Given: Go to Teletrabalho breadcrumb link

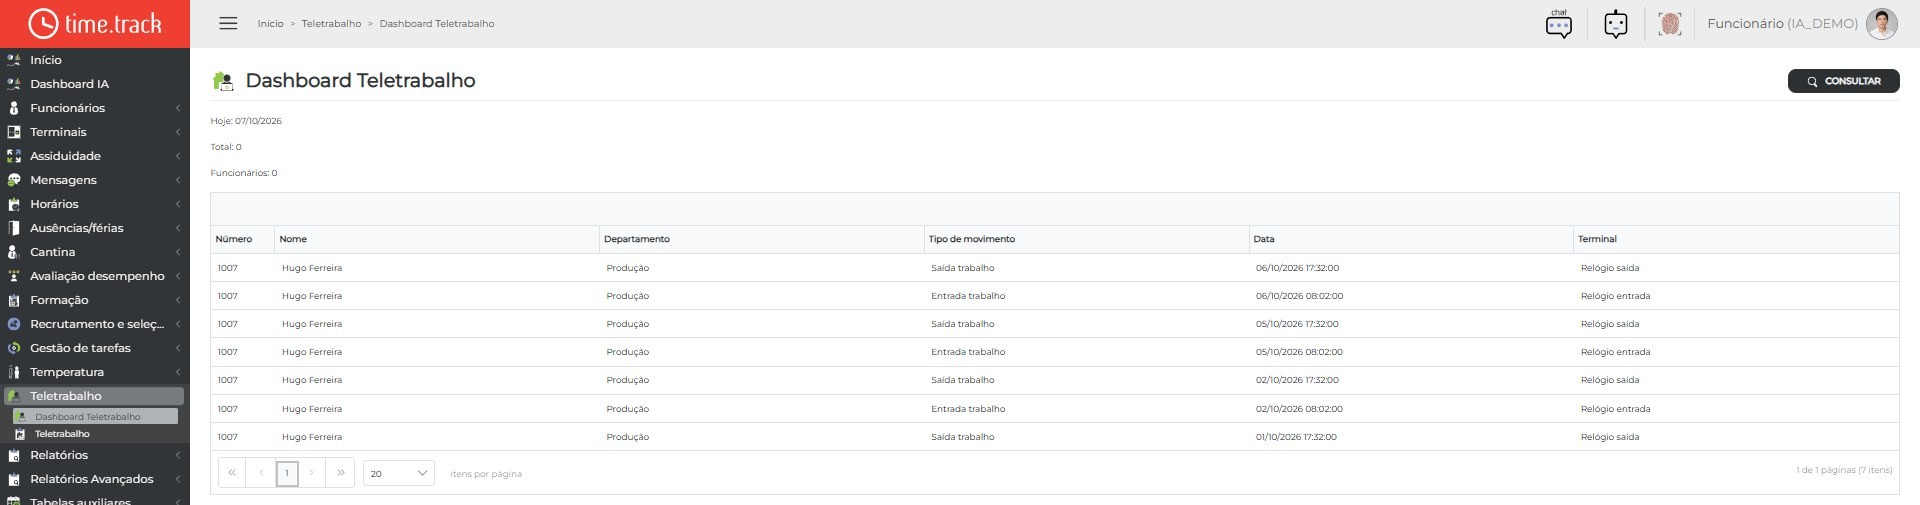Looking at the screenshot, I should 331,24.
